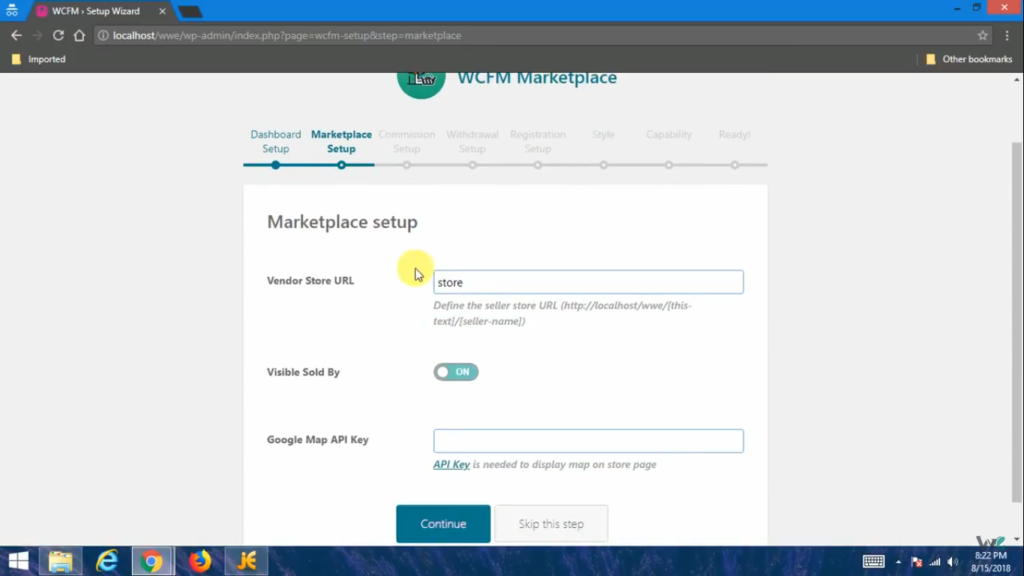Click the Action Center flag icon
The height and width of the screenshot is (576, 1024).
pos(917,562)
